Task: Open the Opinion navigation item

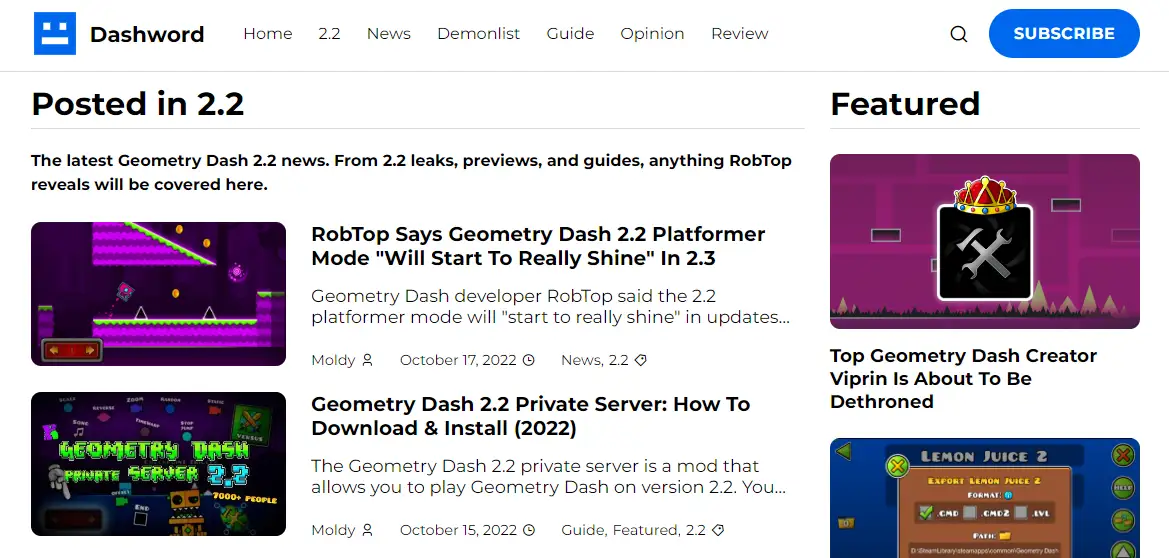Action: (x=652, y=34)
